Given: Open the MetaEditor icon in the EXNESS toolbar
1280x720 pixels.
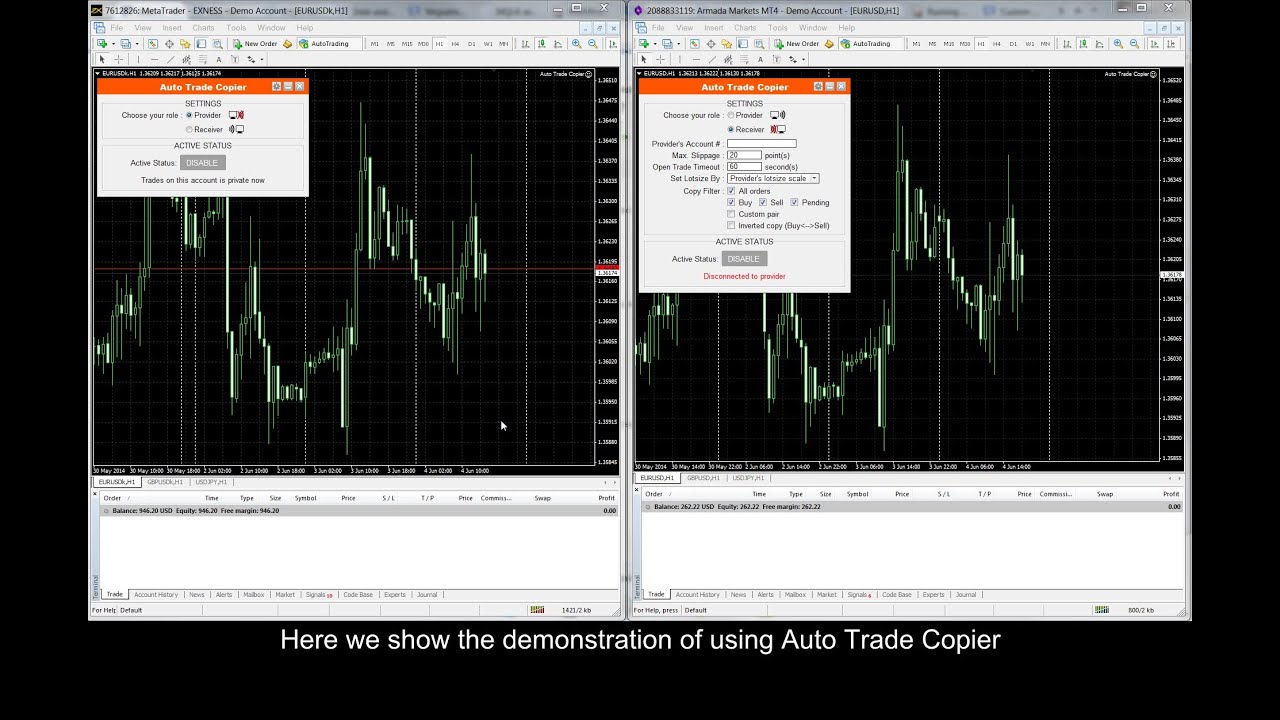Looking at the screenshot, I should pos(287,44).
